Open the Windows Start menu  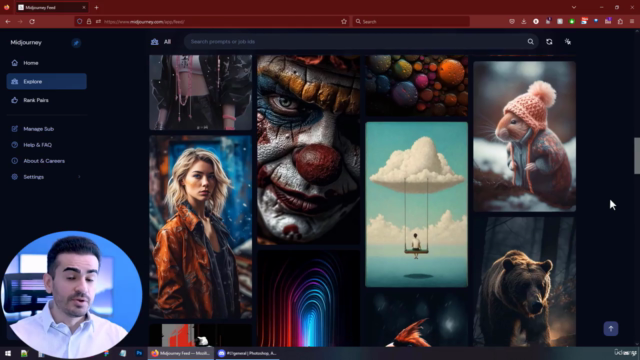click(8, 353)
